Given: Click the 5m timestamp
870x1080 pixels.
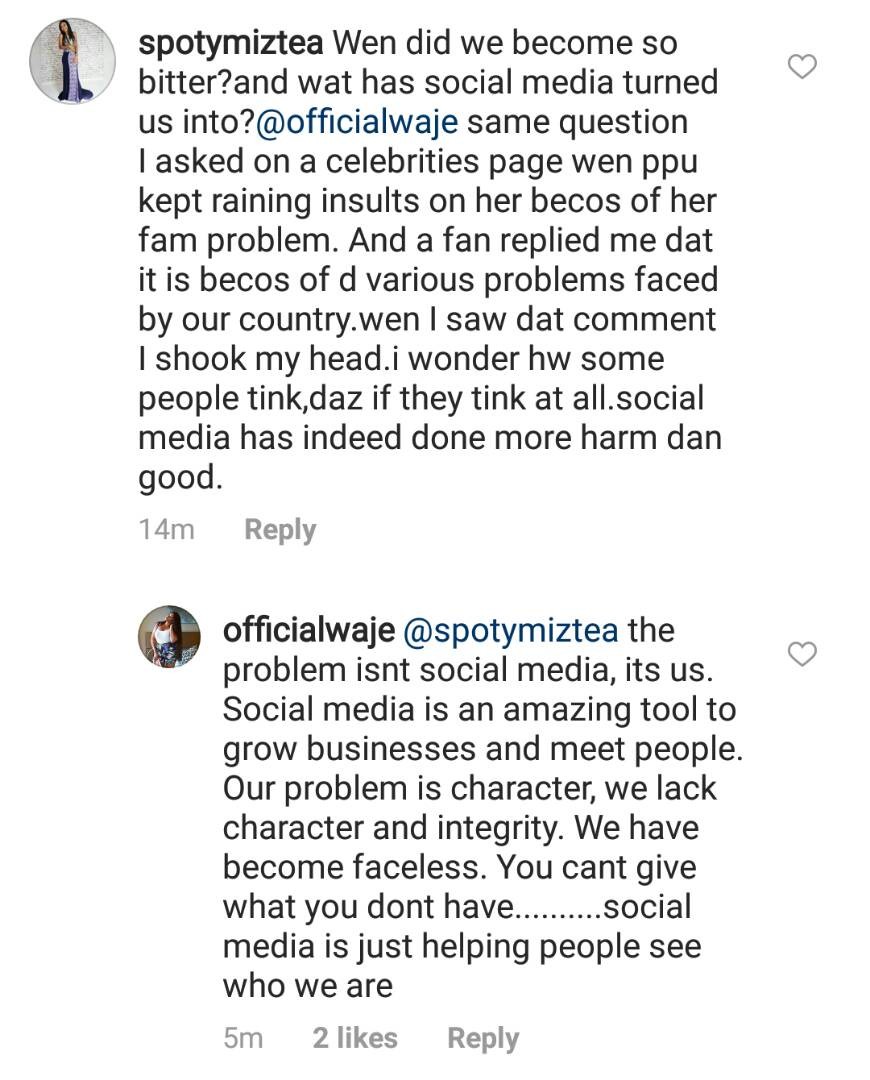Looking at the screenshot, I should point(243,1038).
